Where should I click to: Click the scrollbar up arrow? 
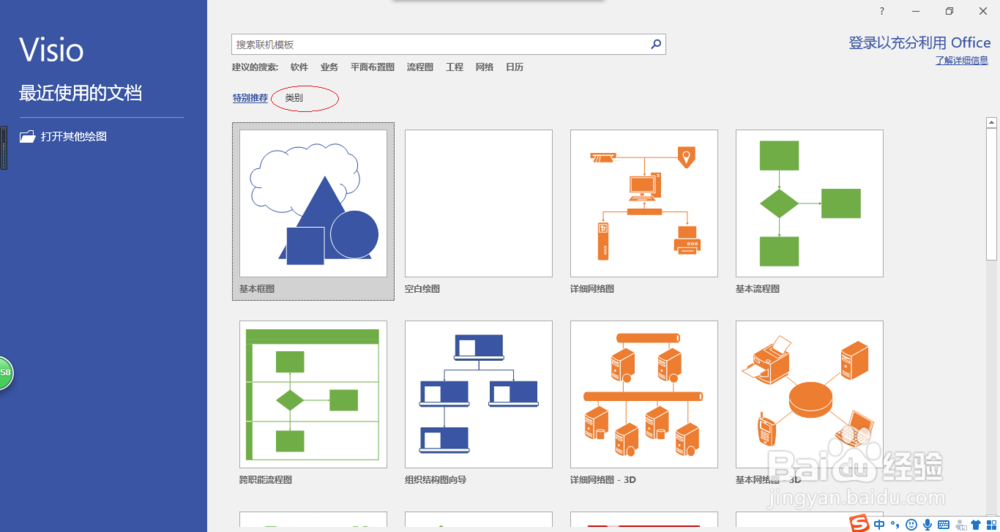[992, 122]
